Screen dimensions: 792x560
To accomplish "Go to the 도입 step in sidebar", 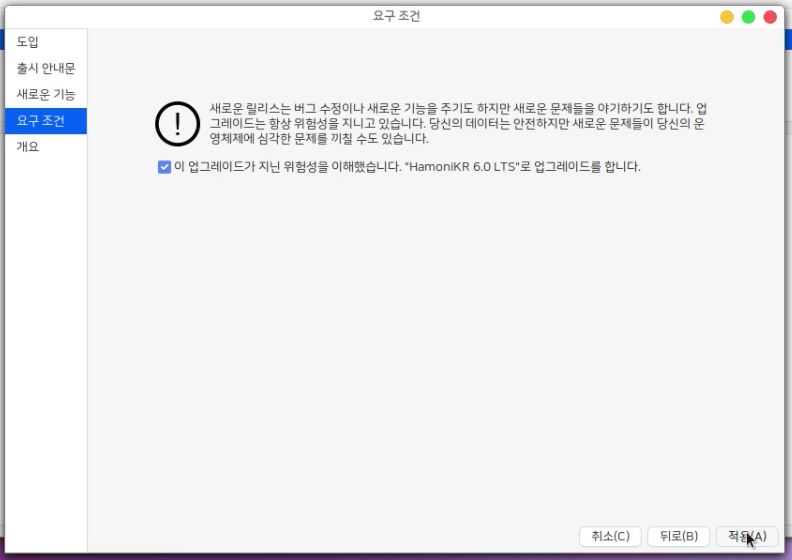I will click(x=28, y=42).
